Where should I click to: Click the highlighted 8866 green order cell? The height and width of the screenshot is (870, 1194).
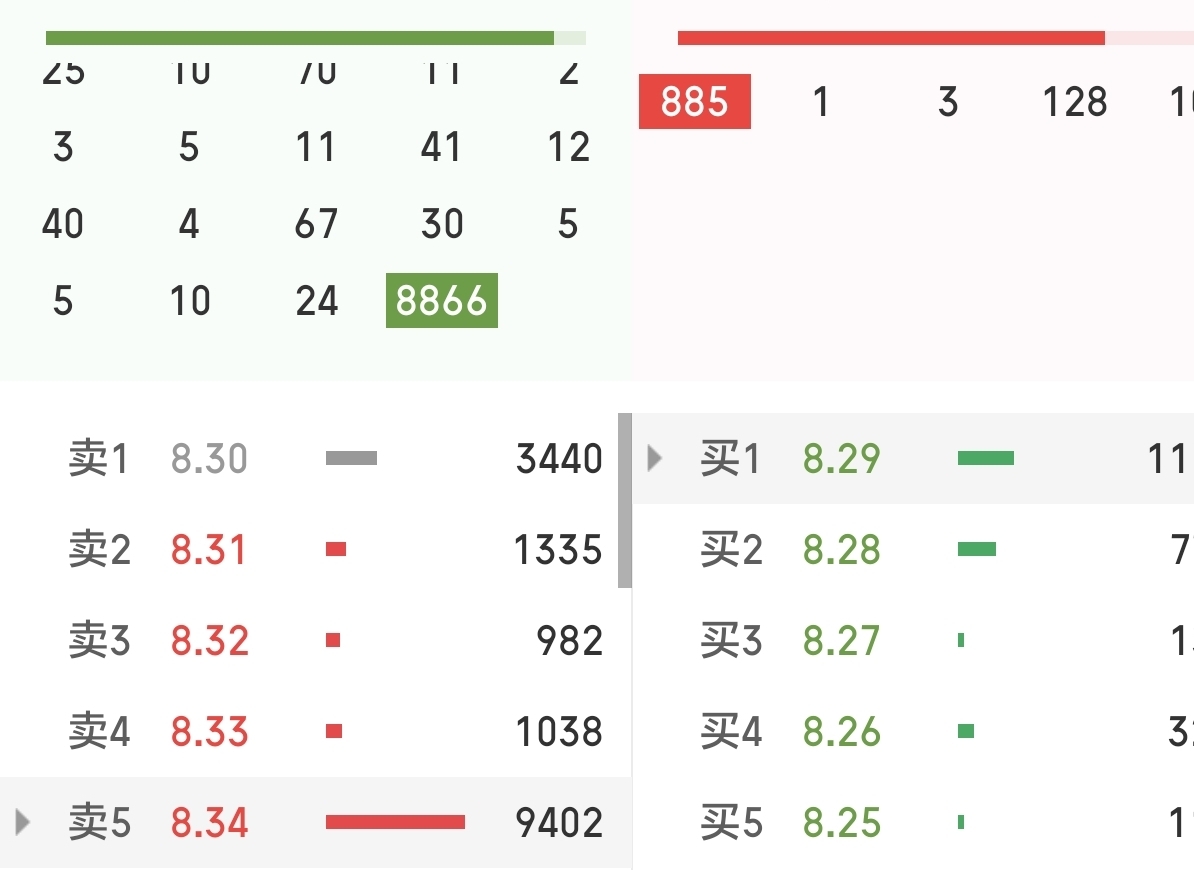coord(441,300)
